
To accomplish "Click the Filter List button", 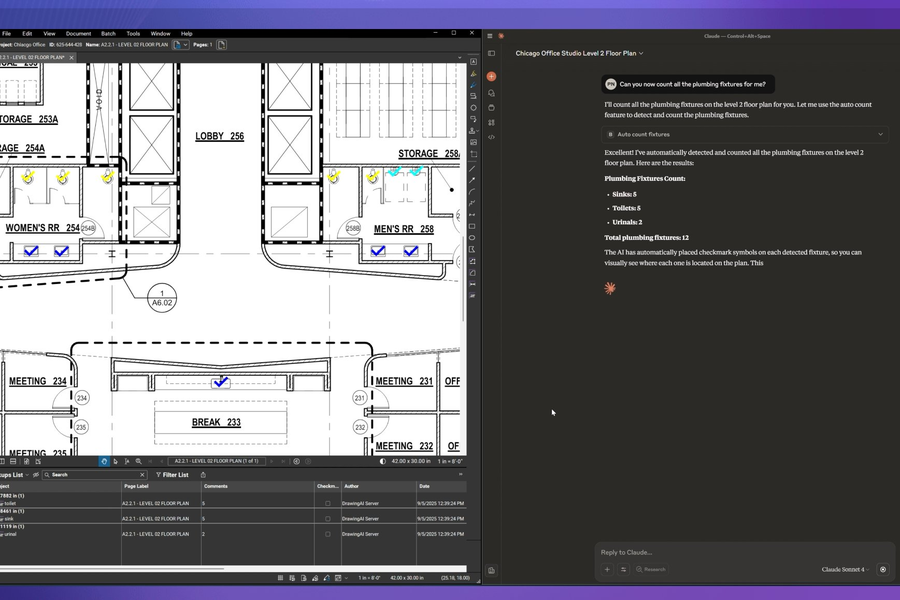I will point(172,475).
